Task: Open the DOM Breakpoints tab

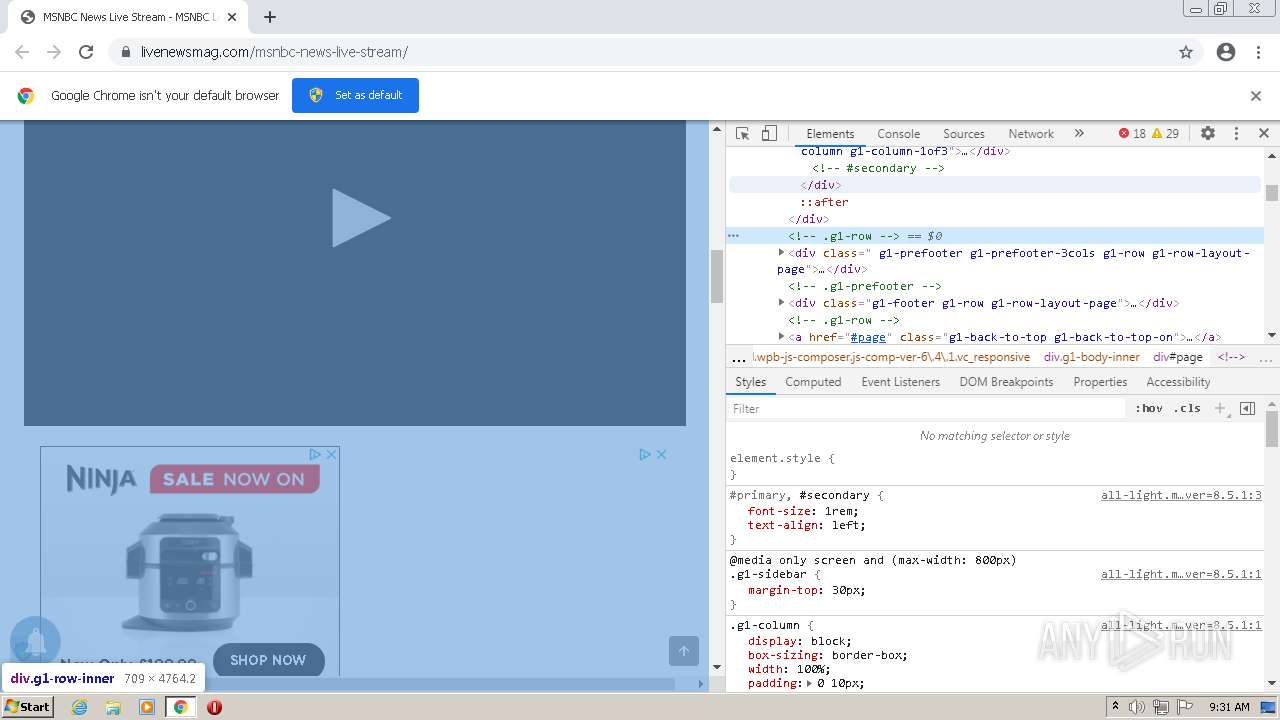Action: point(1006,382)
